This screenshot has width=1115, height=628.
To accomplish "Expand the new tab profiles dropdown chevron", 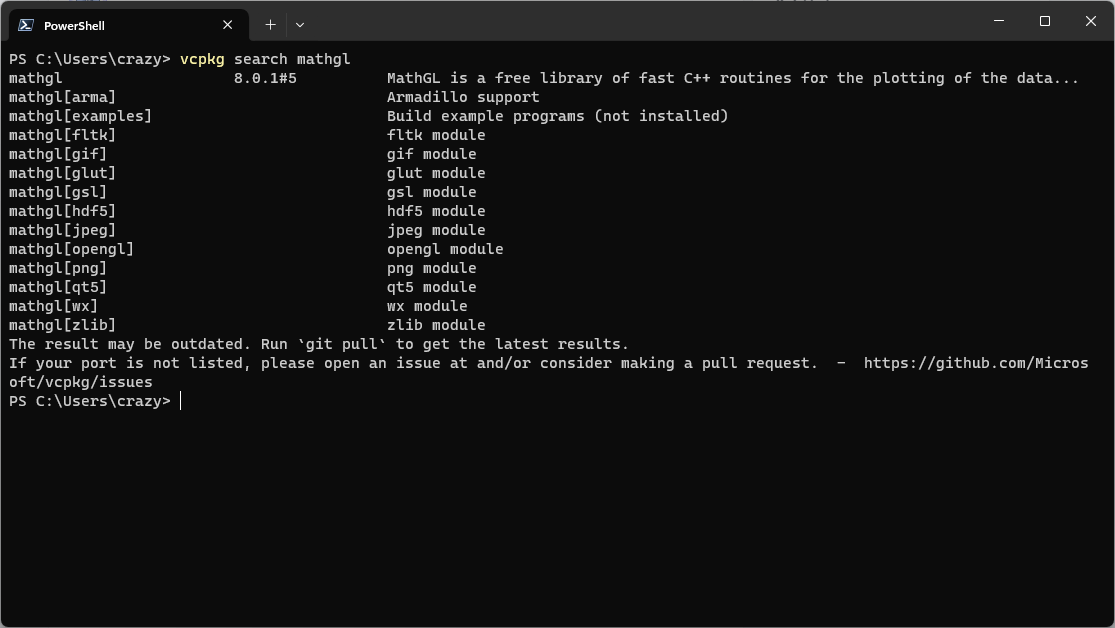I will coord(299,25).
